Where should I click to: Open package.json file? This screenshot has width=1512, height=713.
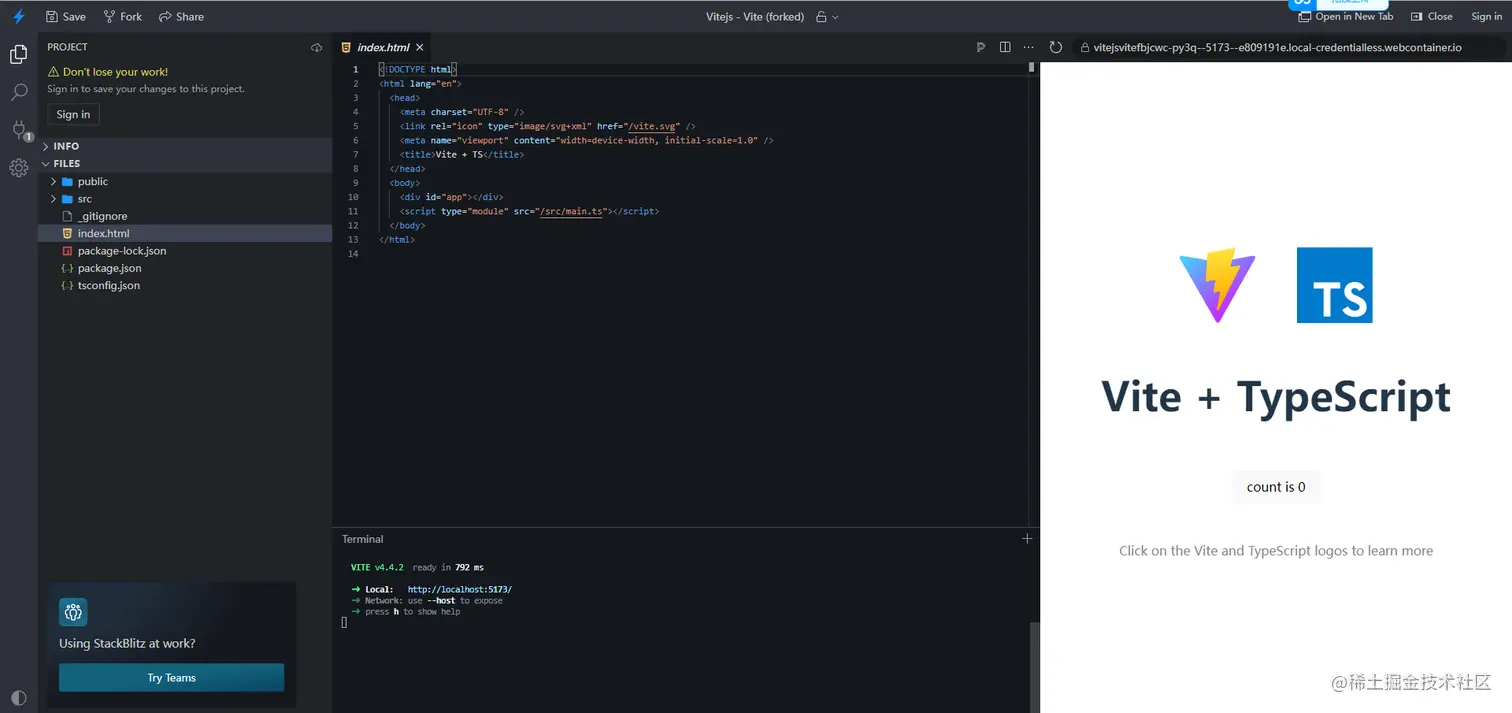coord(185,268)
